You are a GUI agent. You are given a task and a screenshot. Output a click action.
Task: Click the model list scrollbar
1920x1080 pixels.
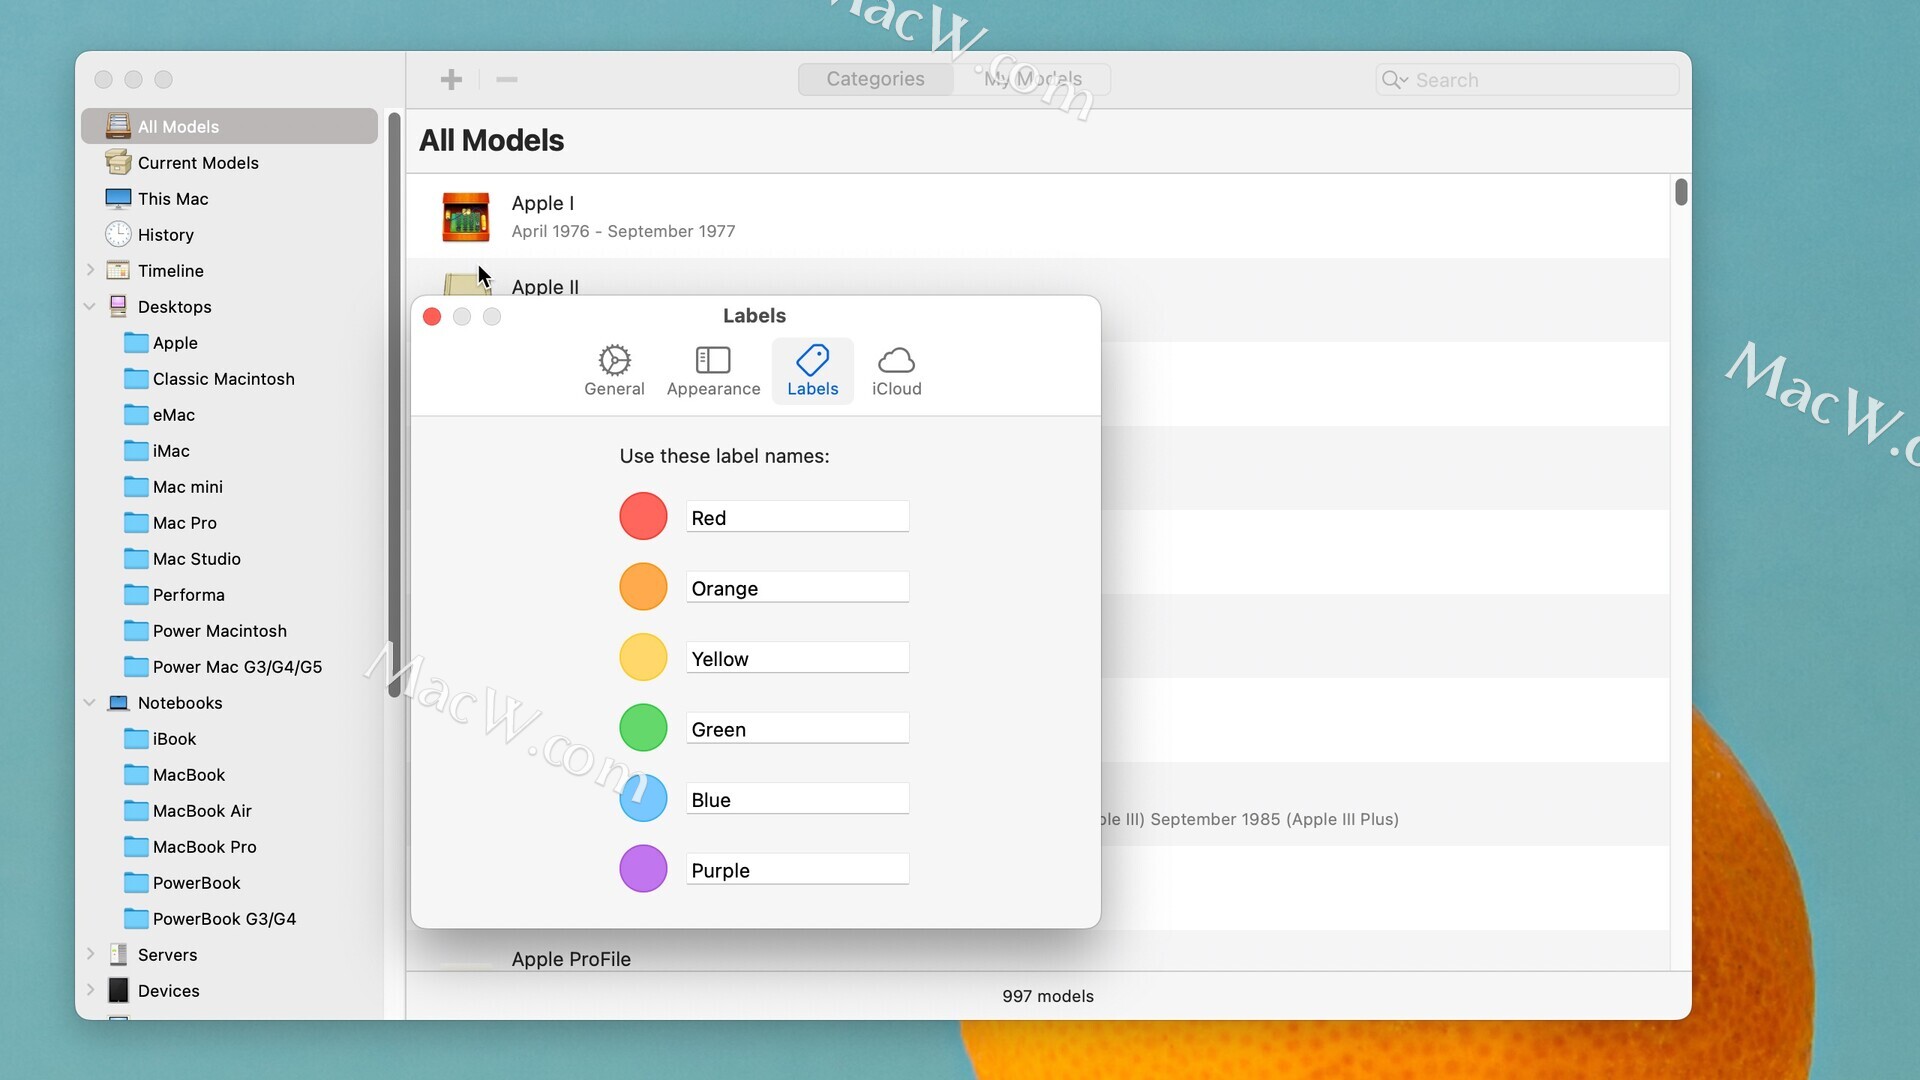click(1681, 191)
